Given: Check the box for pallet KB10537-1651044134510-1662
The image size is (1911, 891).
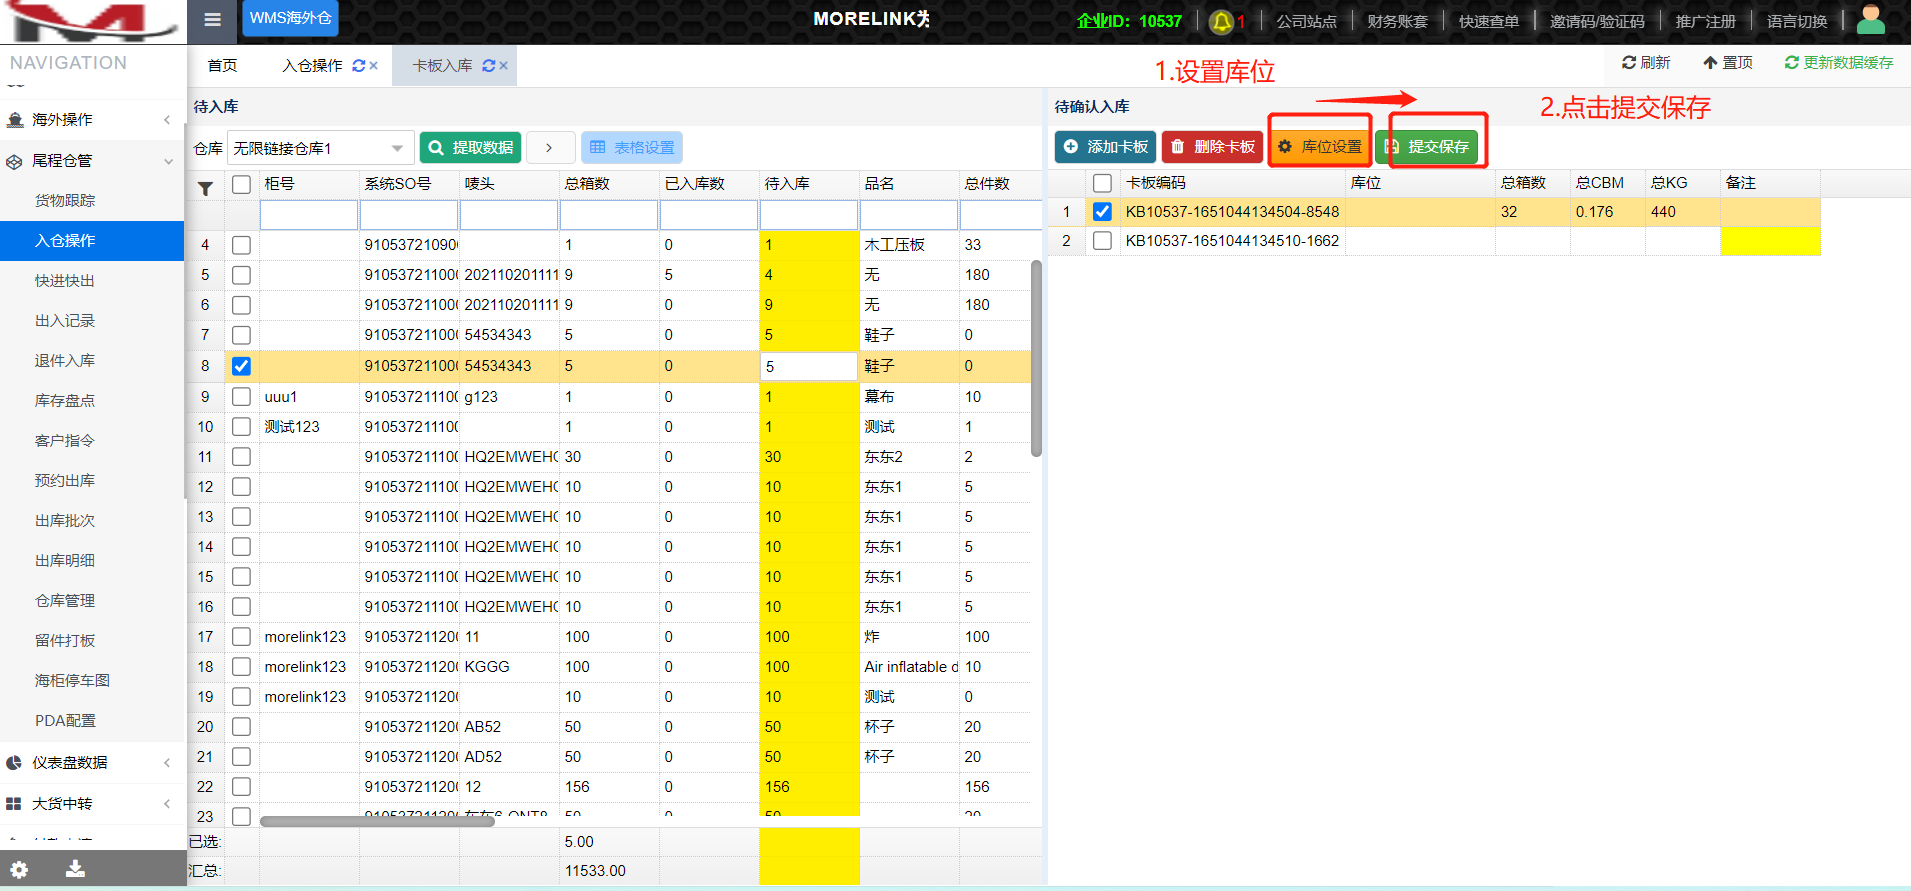Looking at the screenshot, I should (x=1102, y=241).
